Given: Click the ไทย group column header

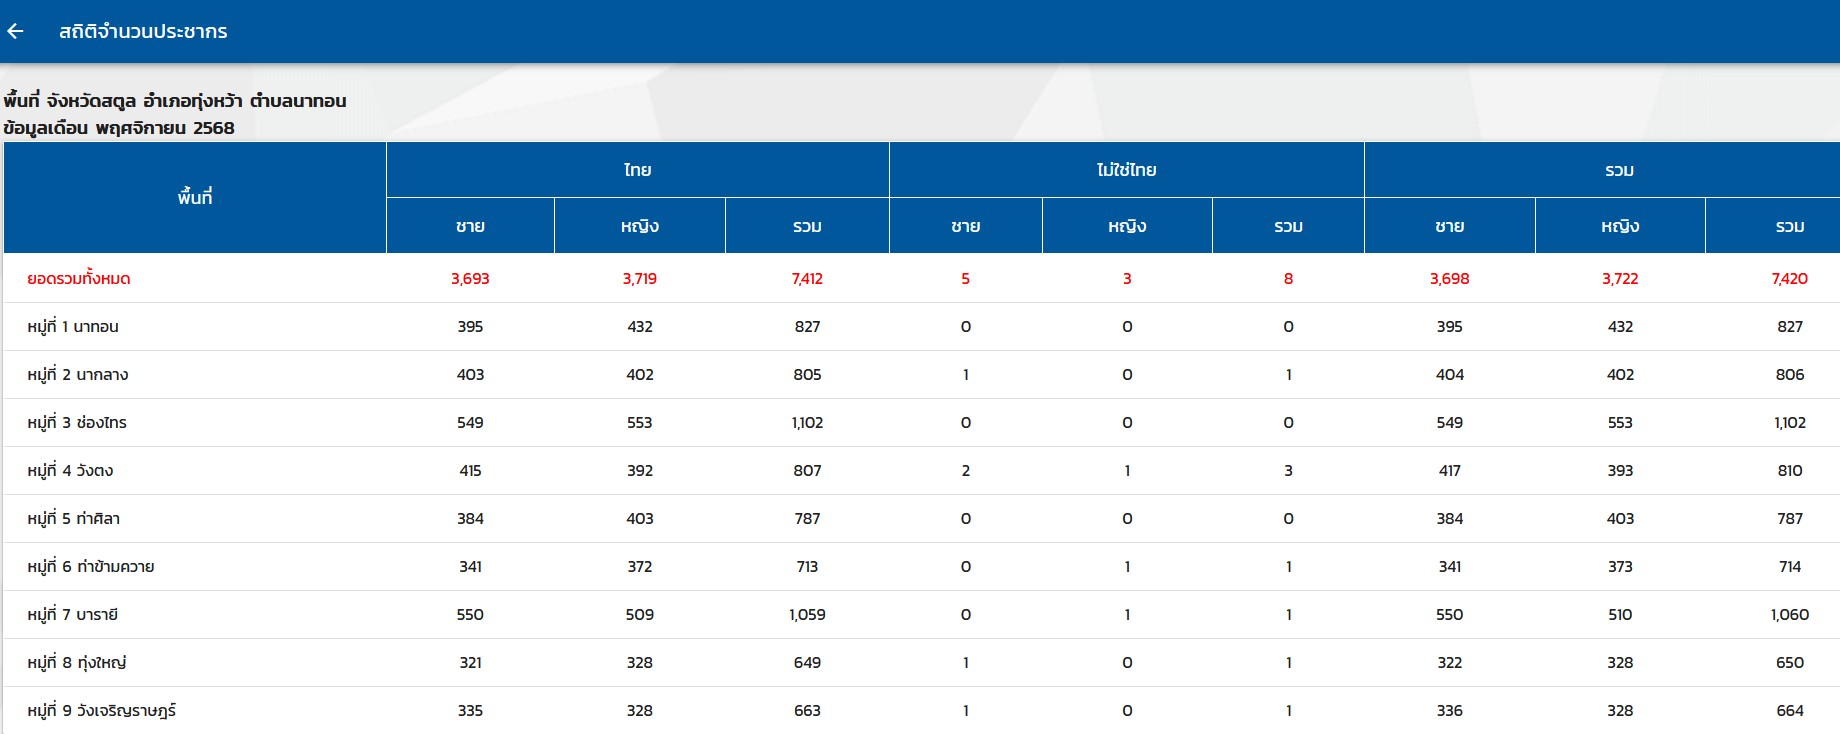Looking at the screenshot, I should click(x=637, y=170).
